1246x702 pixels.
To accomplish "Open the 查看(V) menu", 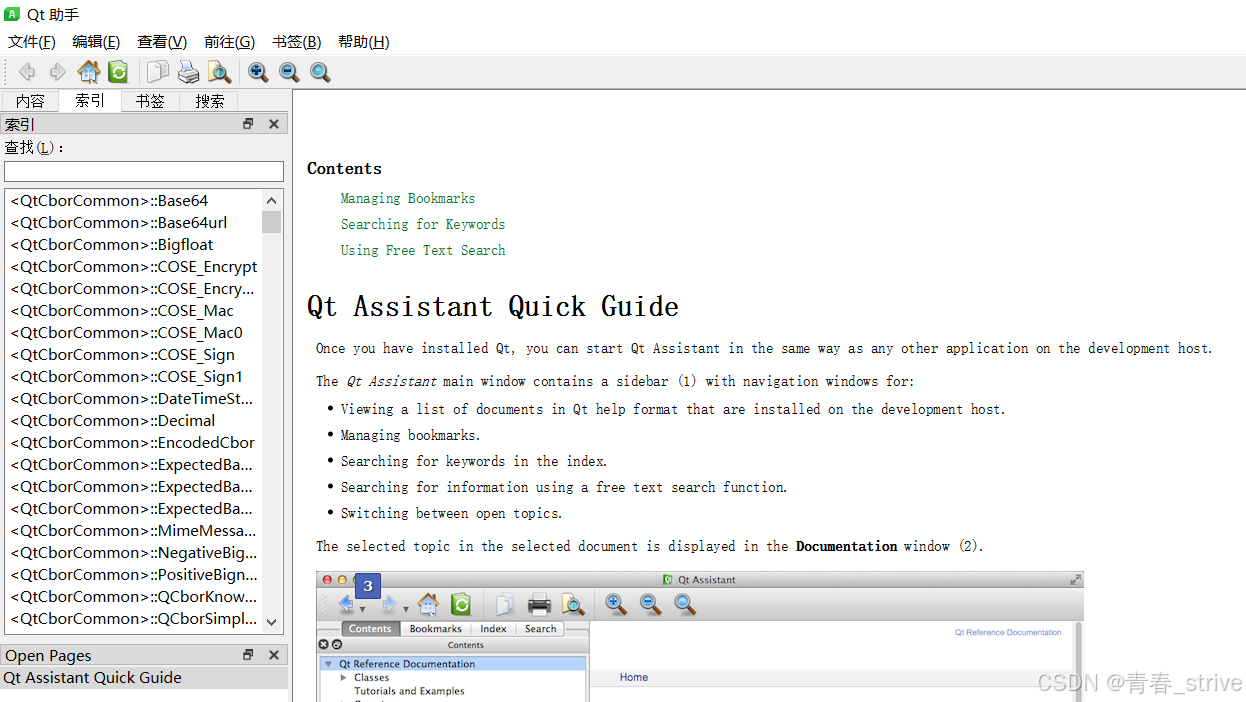I will [162, 42].
